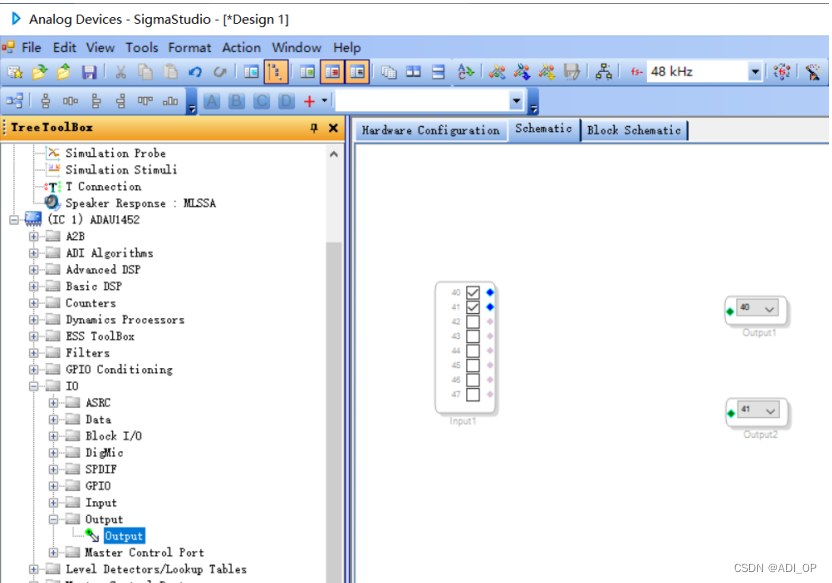Expand the A2B folder
Image resolution: width=832 pixels, height=583 pixels.
(34, 237)
